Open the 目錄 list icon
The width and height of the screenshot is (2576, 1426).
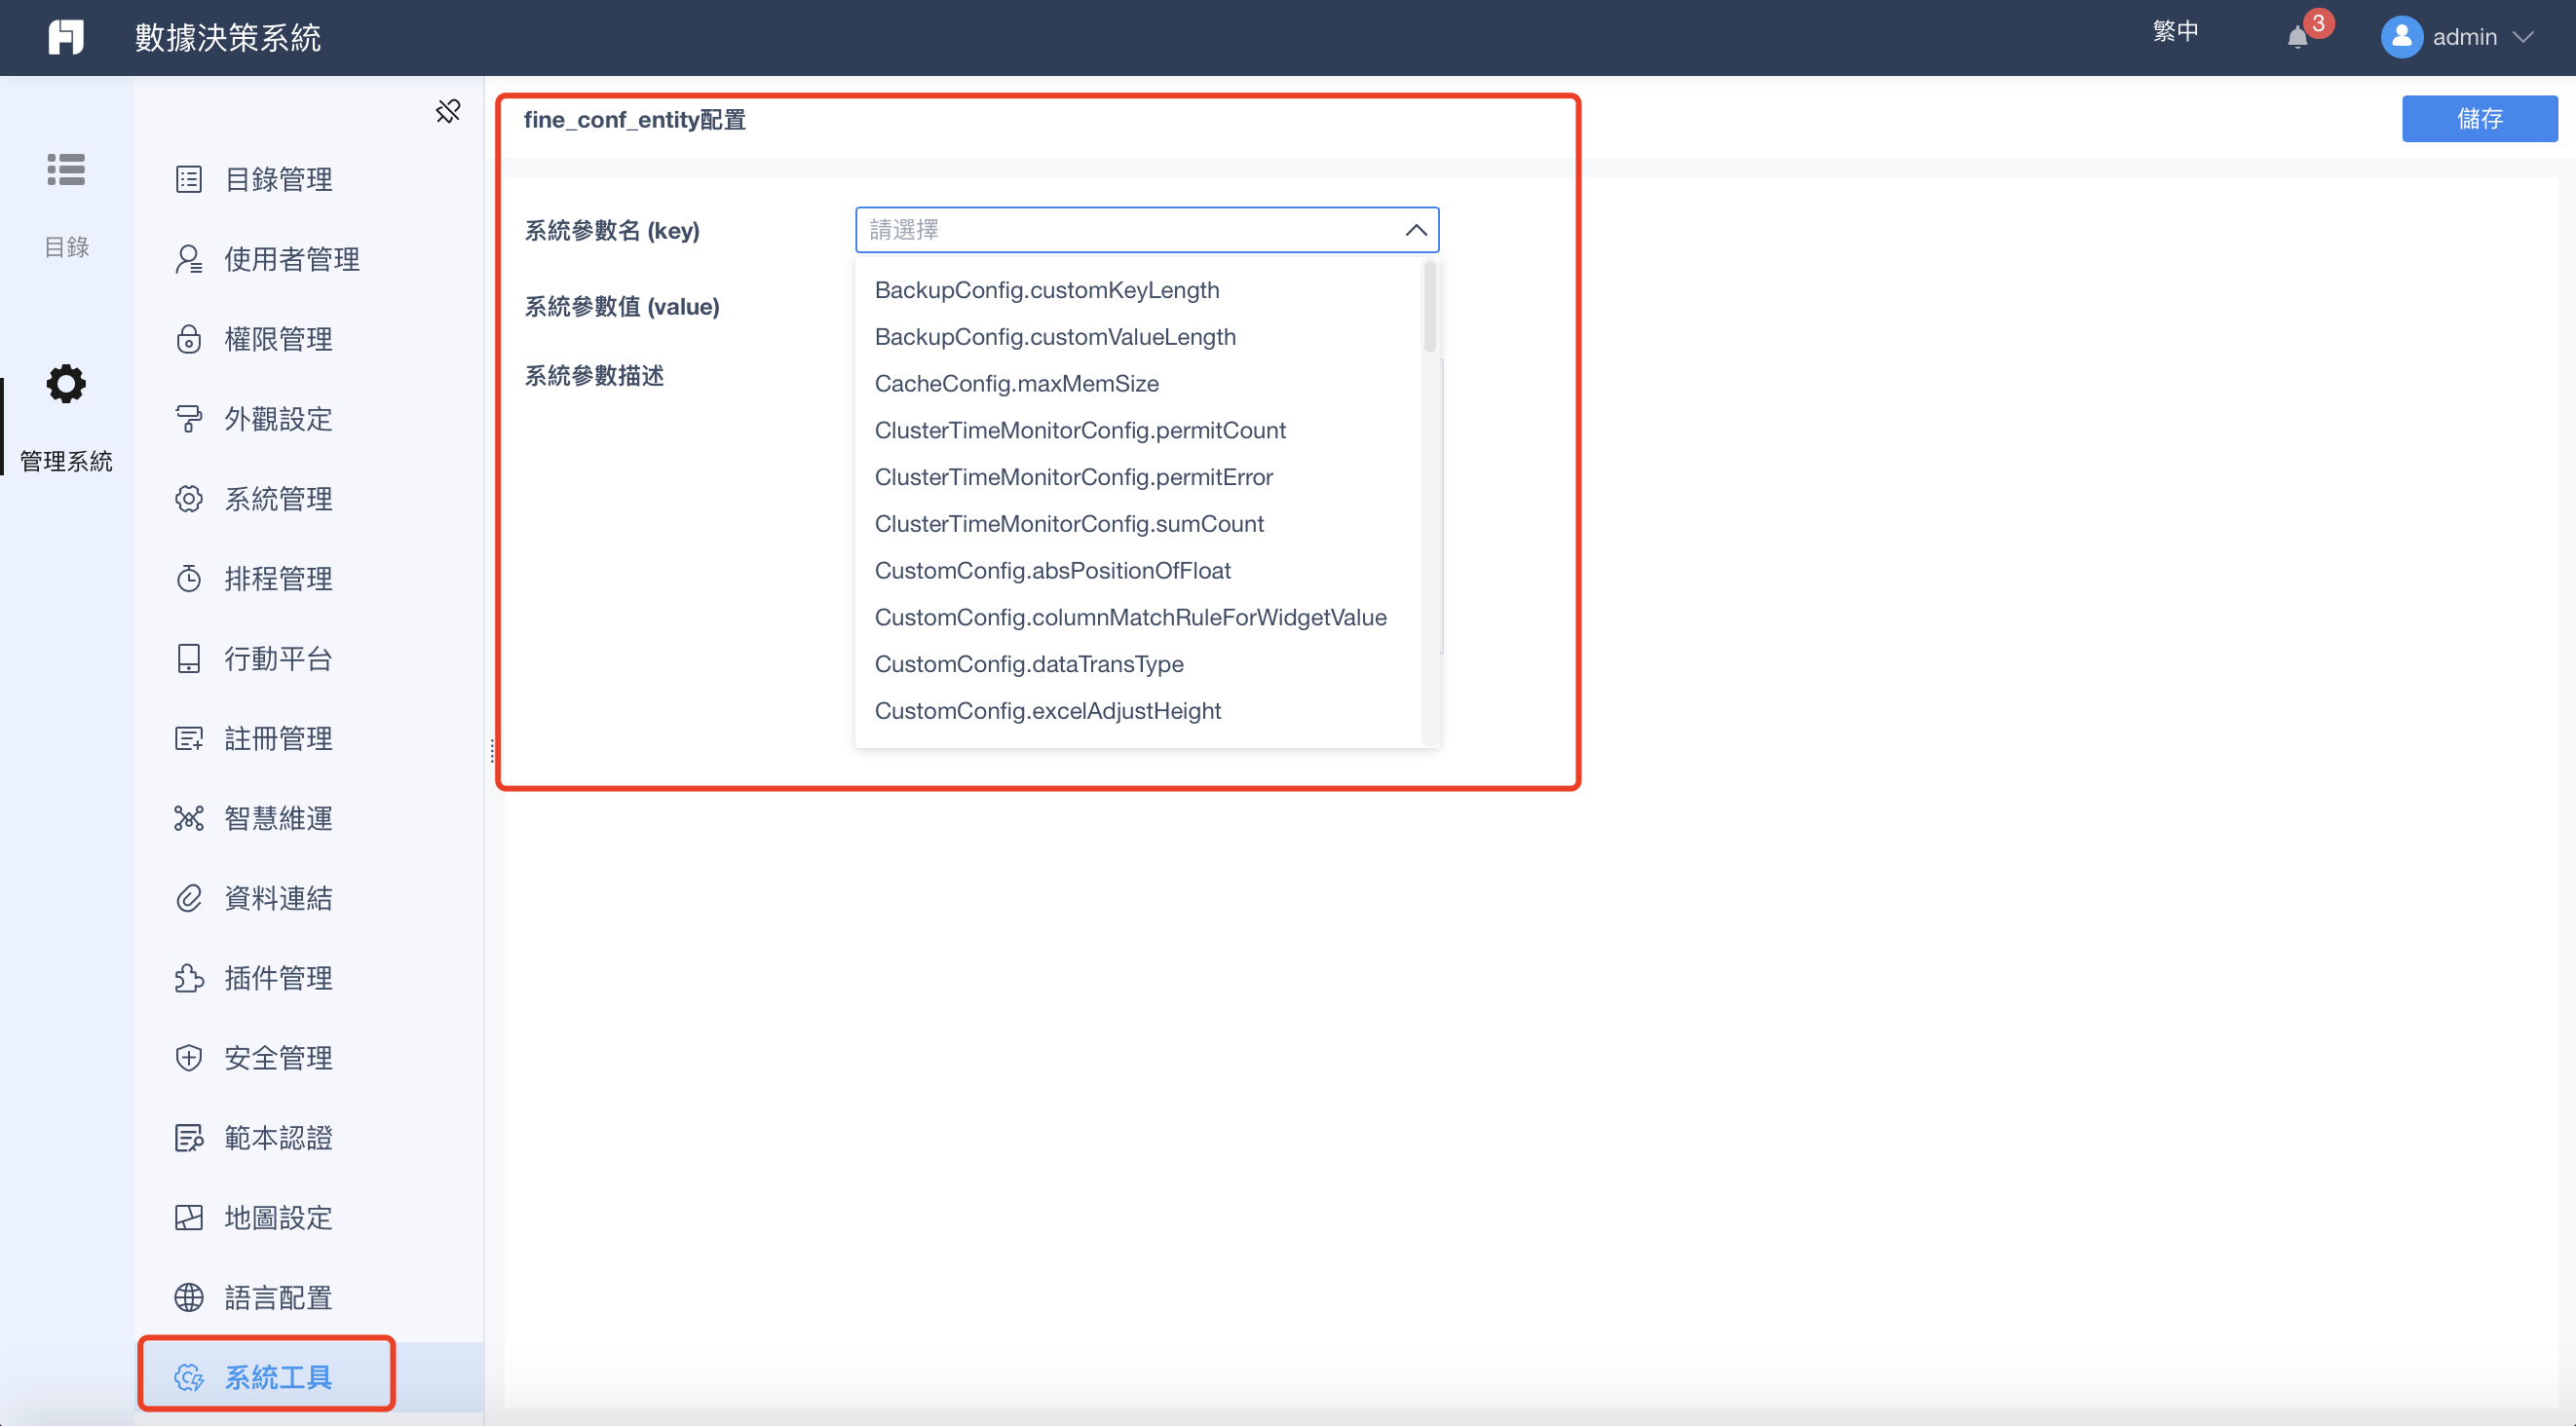(x=66, y=170)
